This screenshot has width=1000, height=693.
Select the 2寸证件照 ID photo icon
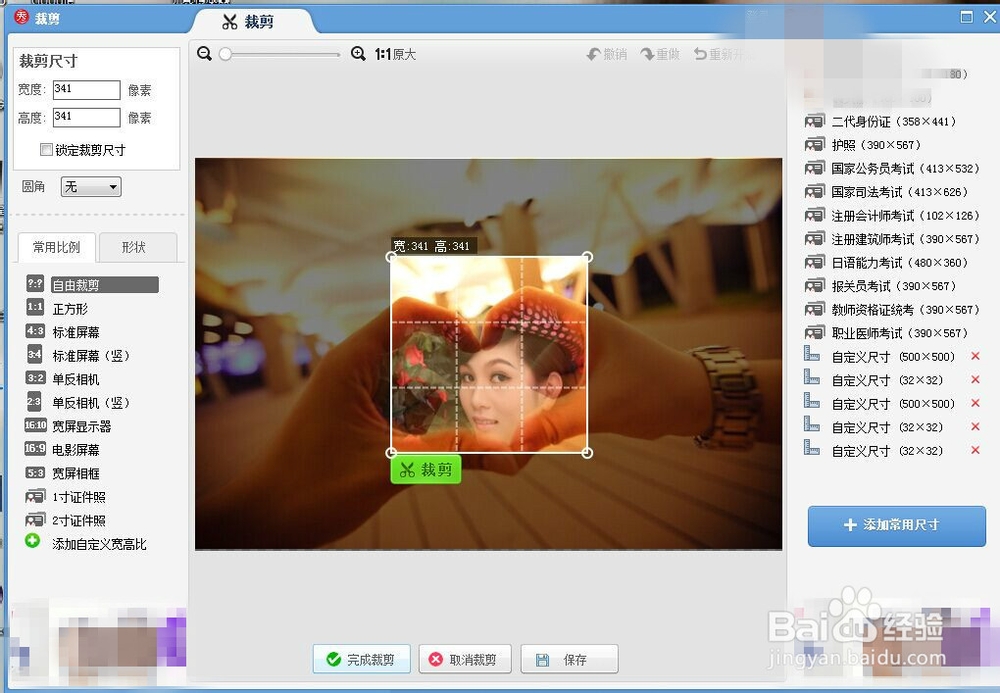pos(35,520)
